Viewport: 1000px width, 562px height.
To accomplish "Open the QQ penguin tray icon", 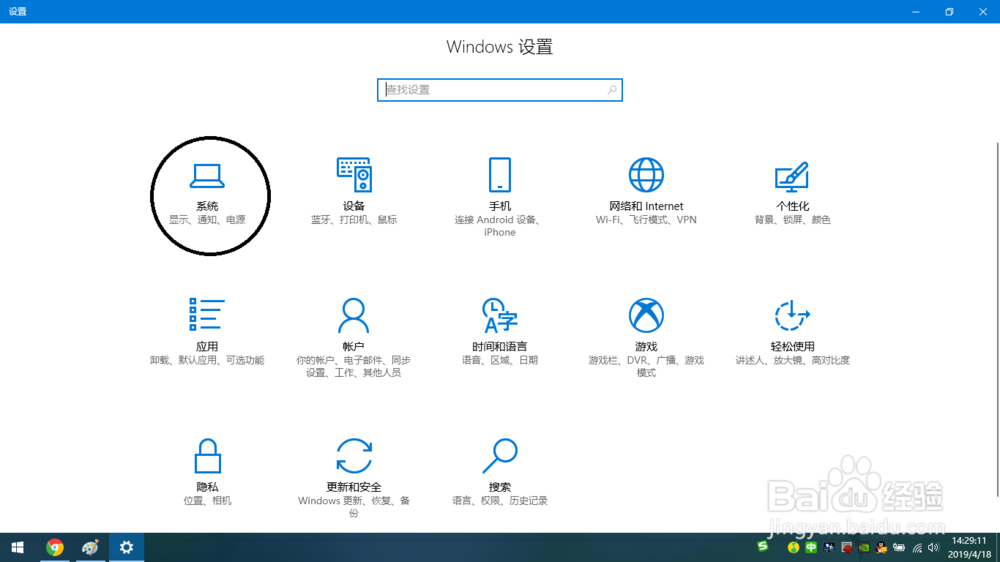I will 881,547.
